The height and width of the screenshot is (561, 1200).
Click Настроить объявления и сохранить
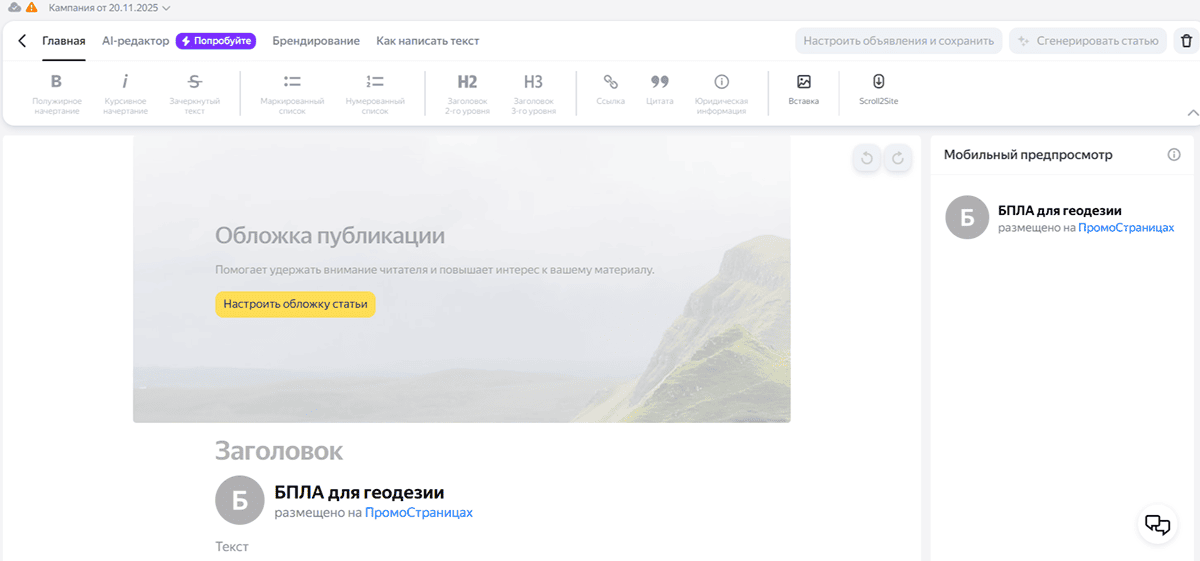point(899,41)
